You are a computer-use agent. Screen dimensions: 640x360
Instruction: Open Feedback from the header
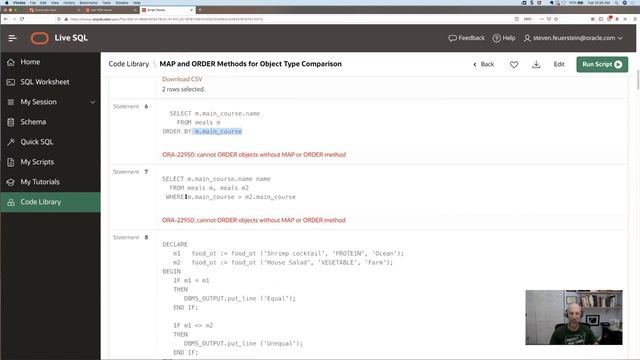(467, 38)
